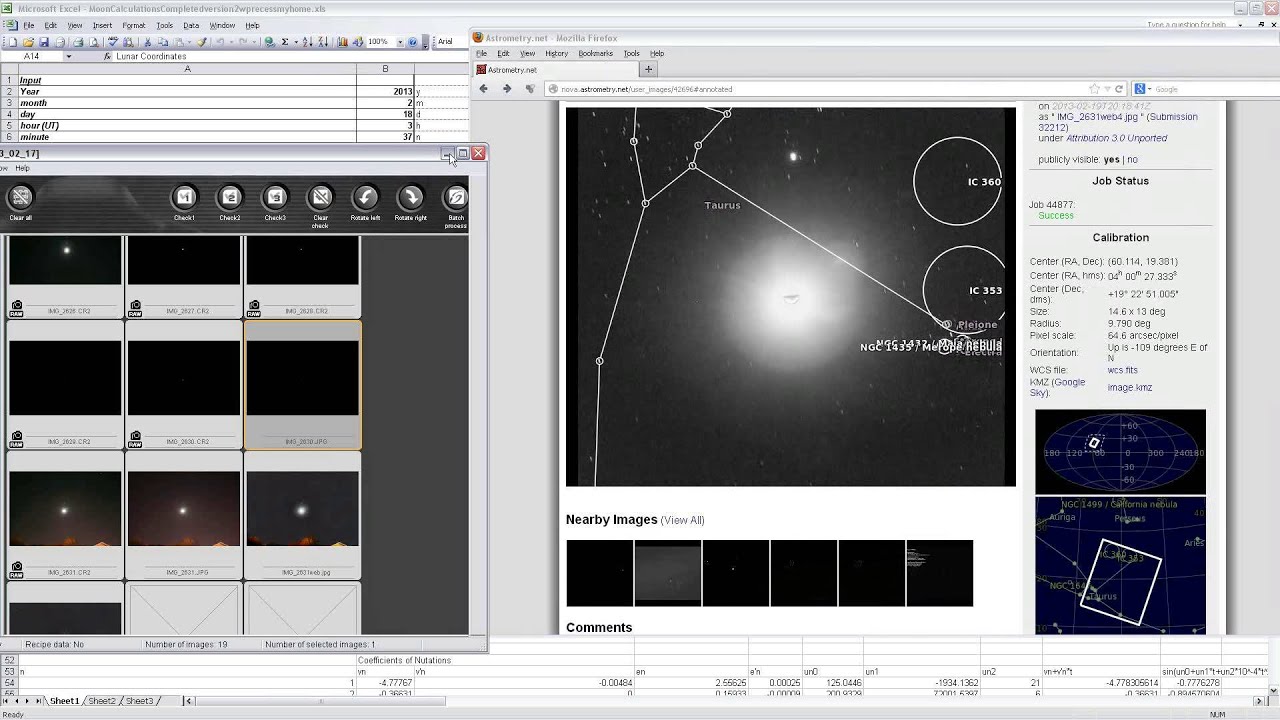
Task: Expand the AutoSum functions dropdown arrow
Action: click(x=296, y=42)
